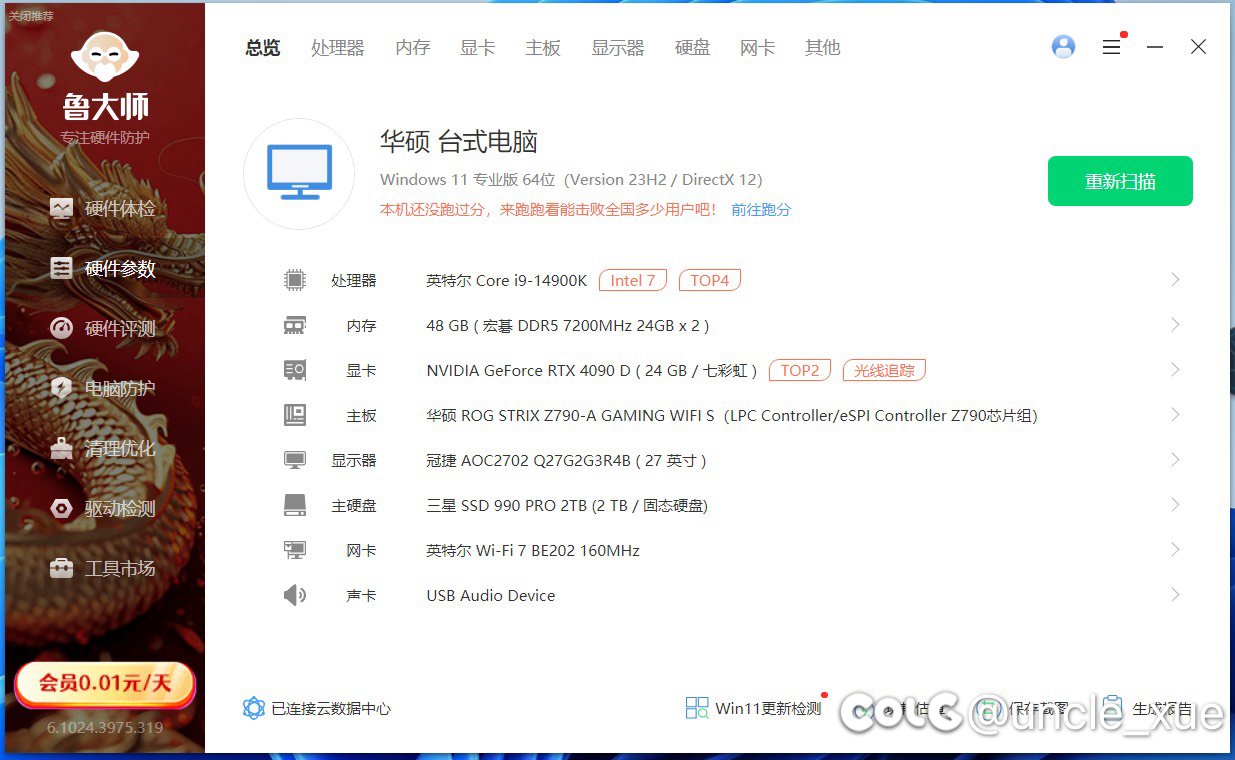Click the 主硬盘 disk row icon
Screen dimensions: 1235x760
coord(294,505)
